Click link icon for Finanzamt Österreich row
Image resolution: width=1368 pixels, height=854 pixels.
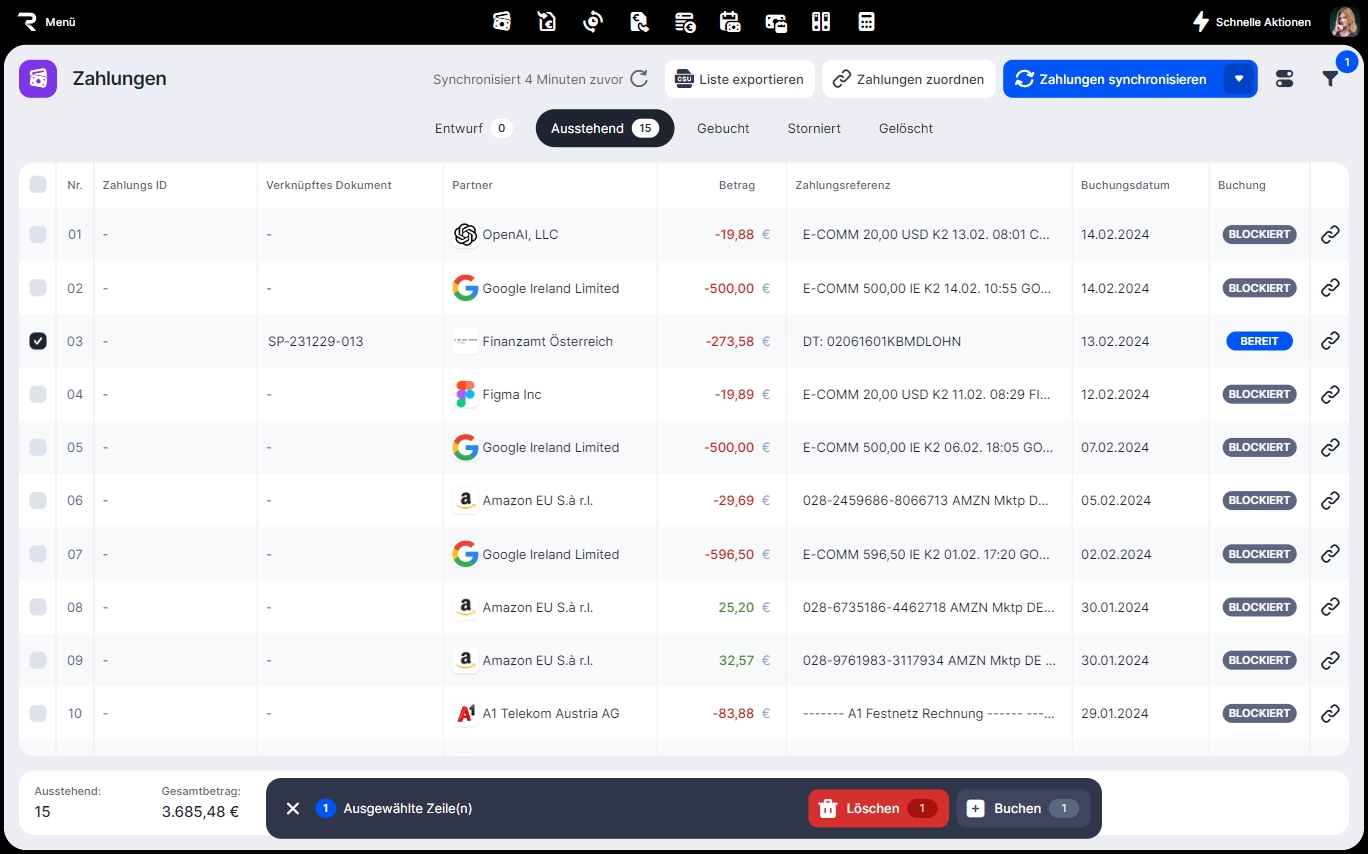click(x=1330, y=341)
